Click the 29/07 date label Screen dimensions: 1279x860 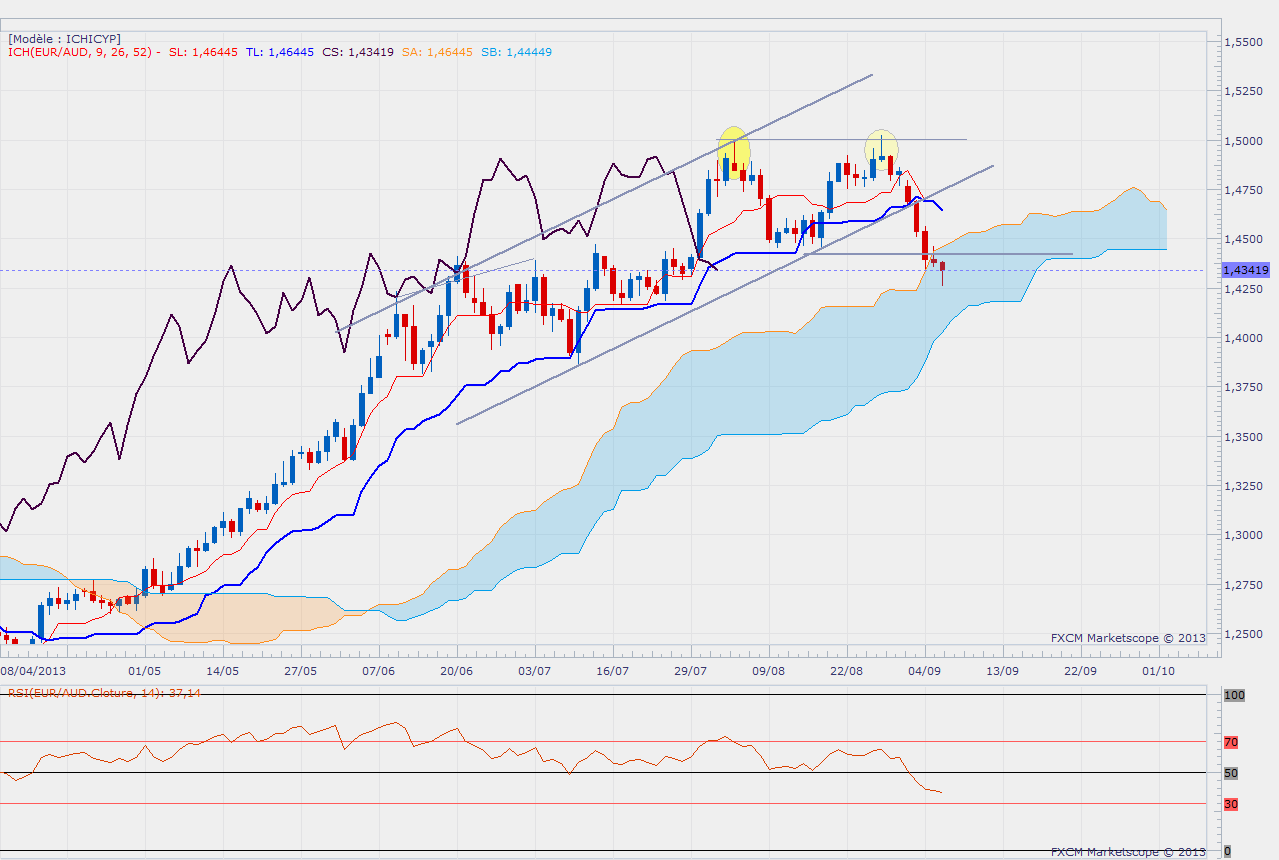690,672
